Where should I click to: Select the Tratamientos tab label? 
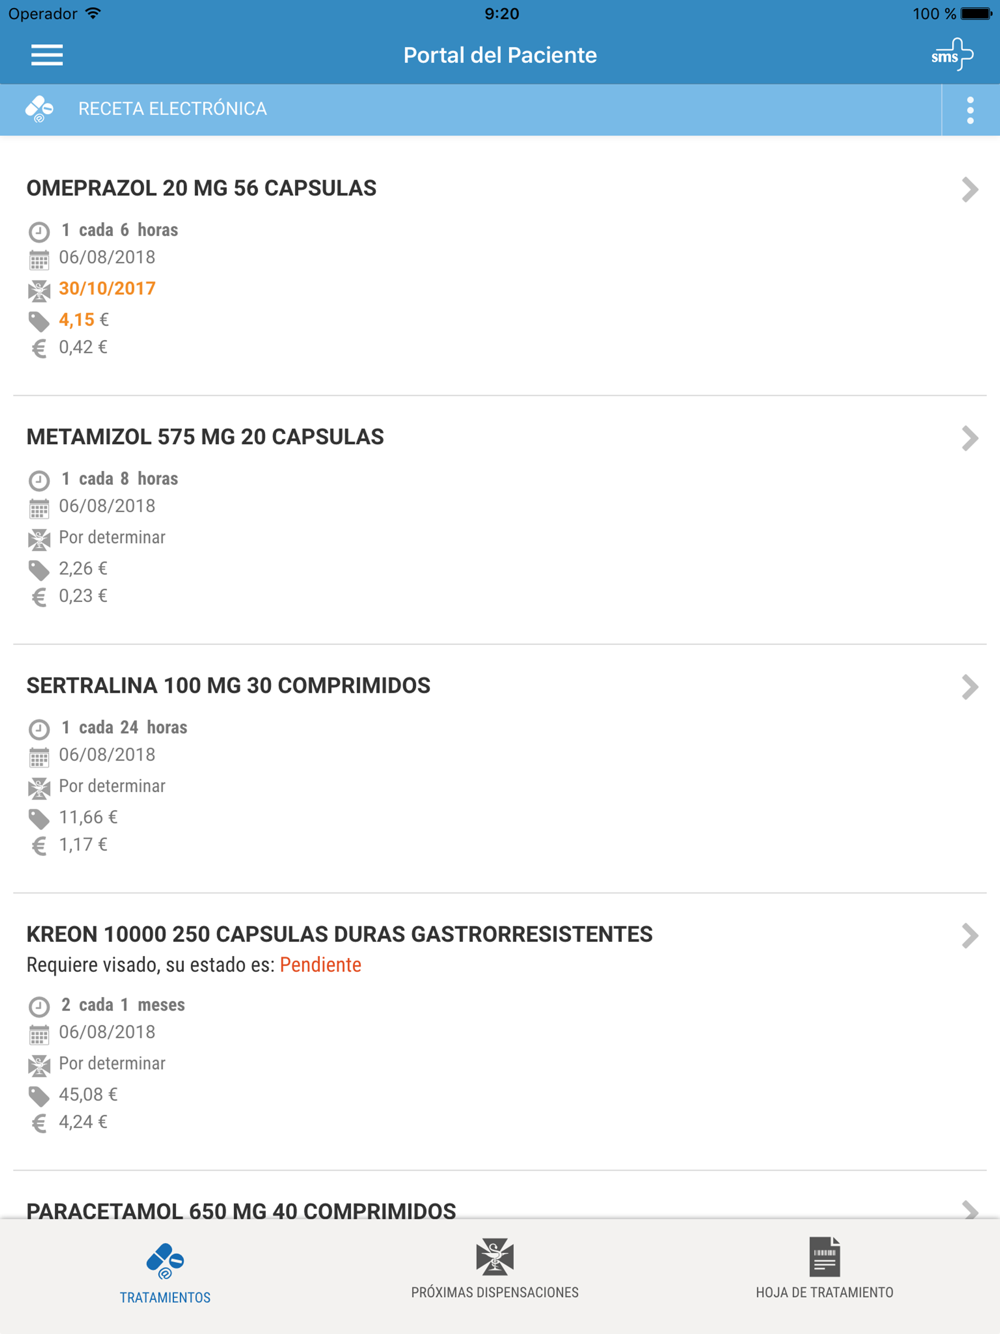click(165, 1297)
